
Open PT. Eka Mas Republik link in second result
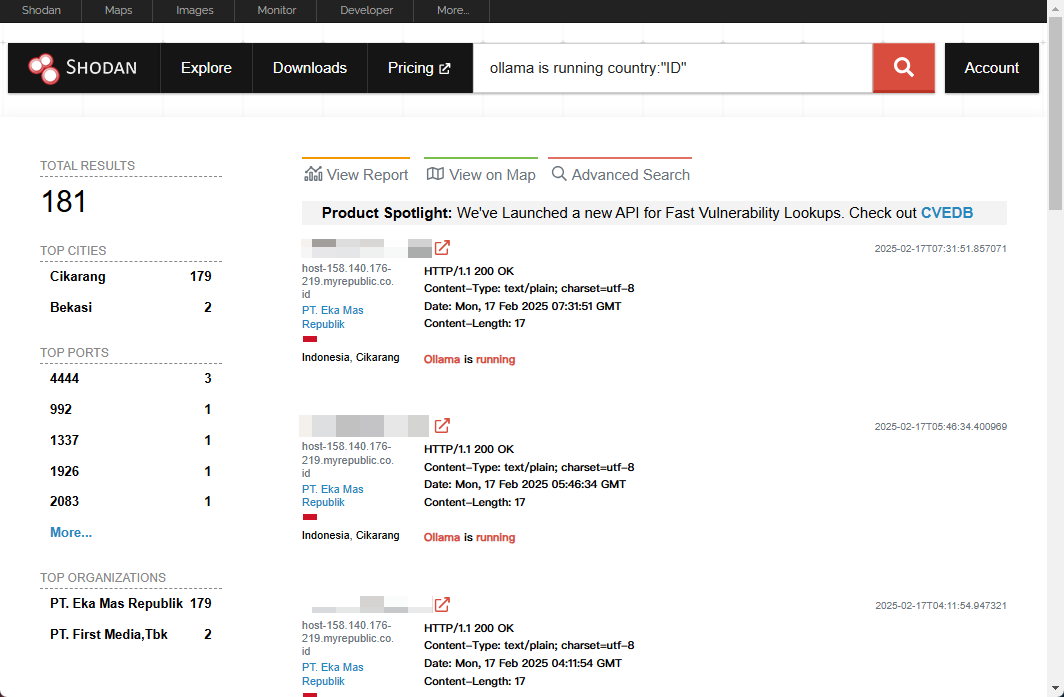click(x=332, y=495)
